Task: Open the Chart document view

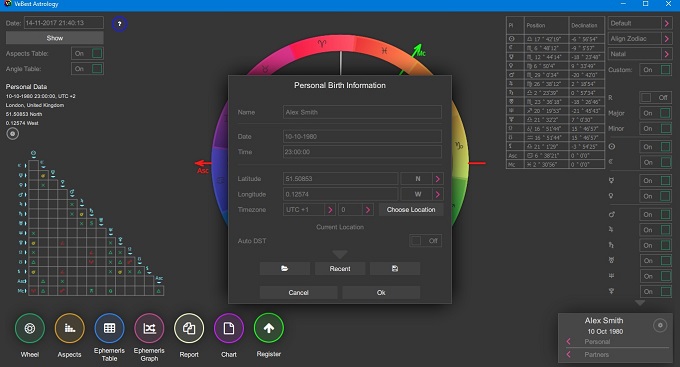Action: click(229, 328)
